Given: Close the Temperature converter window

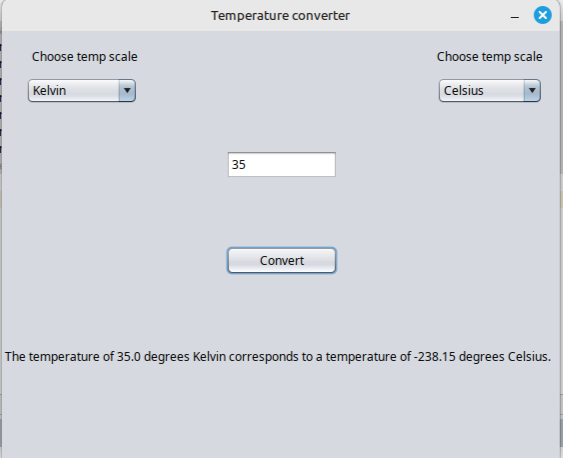Looking at the screenshot, I should (543, 15).
